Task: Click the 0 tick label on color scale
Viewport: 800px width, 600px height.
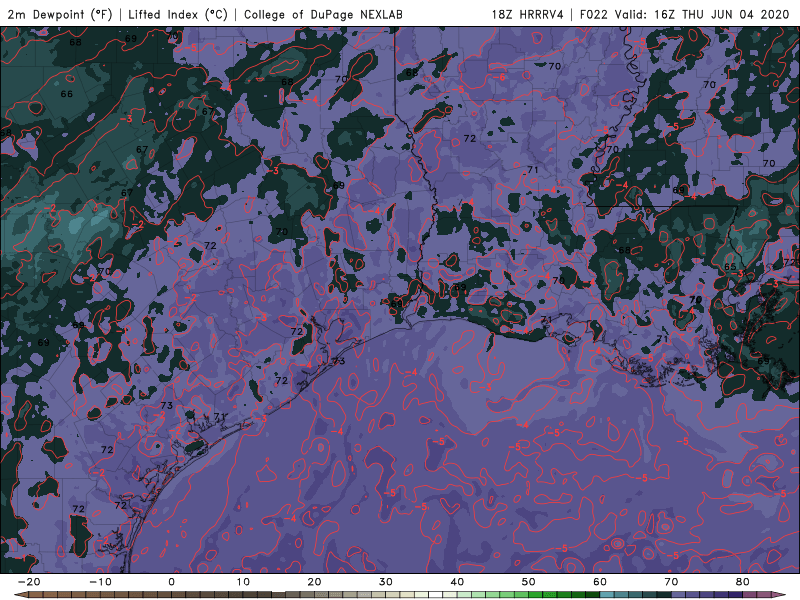Action: pyautogui.click(x=171, y=582)
